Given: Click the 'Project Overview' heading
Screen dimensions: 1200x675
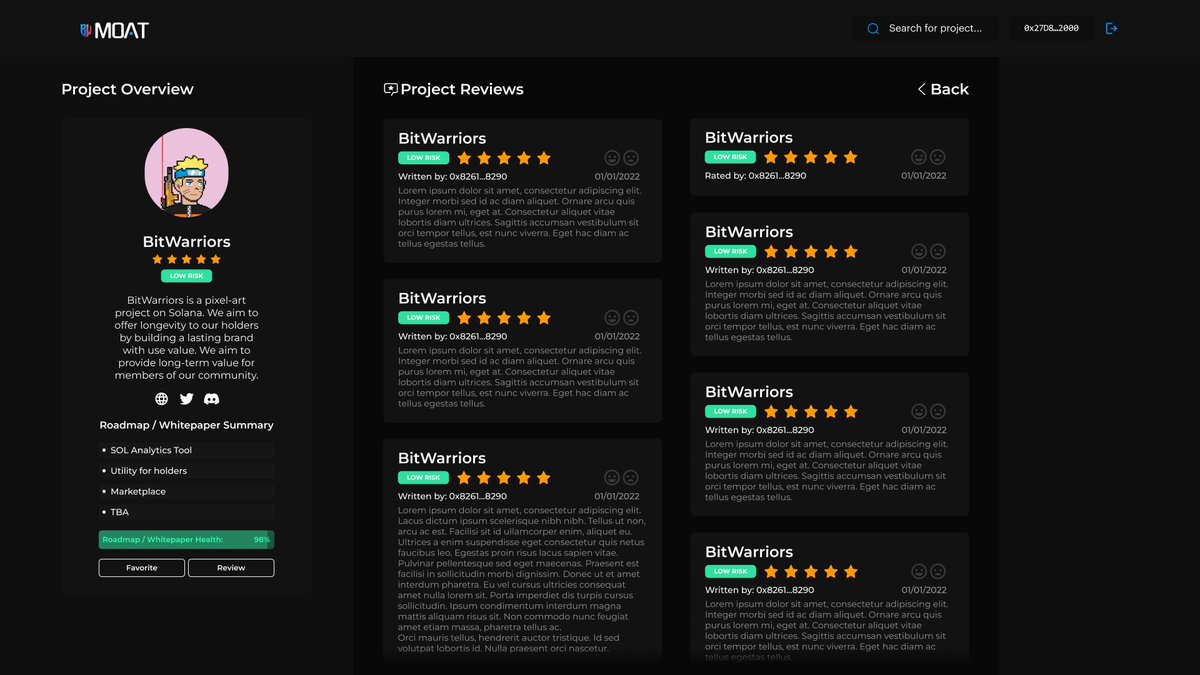Looking at the screenshot, I should [127, 89].
